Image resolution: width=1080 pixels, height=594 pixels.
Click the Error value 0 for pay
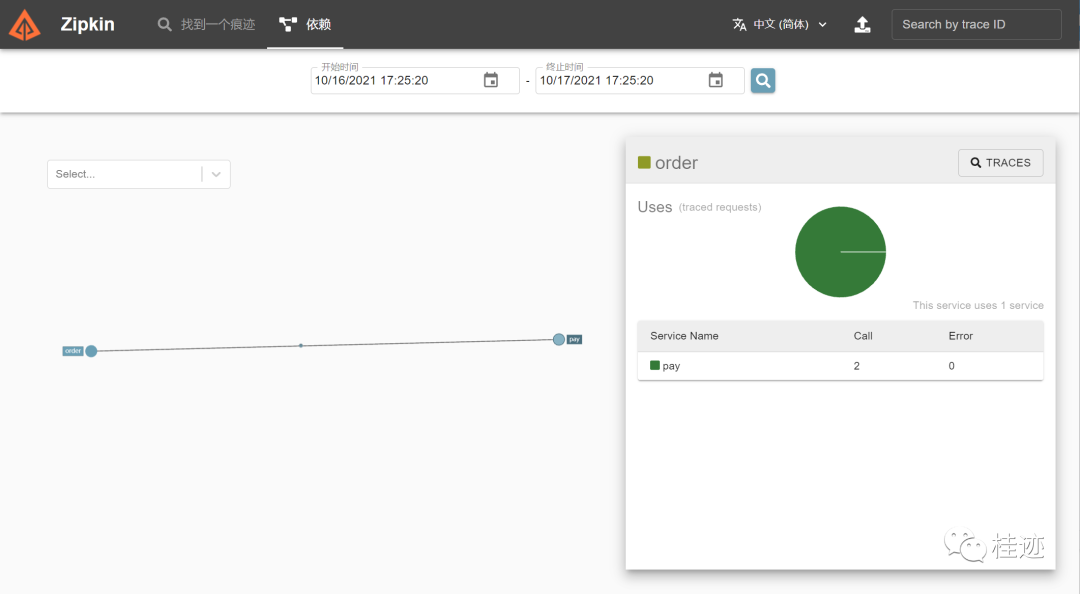951,366
